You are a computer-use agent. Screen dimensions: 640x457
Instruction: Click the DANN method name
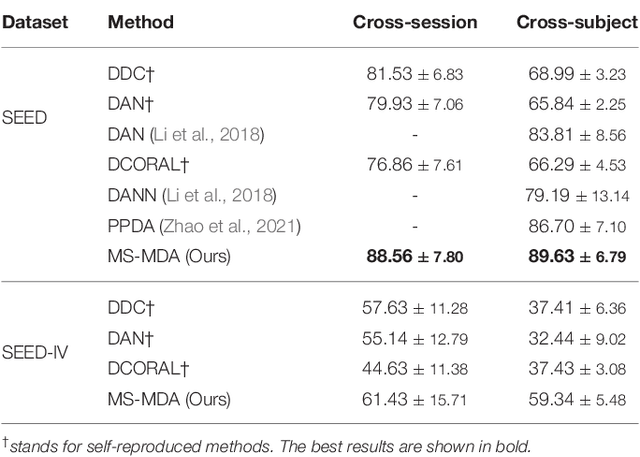pos(128,194)
